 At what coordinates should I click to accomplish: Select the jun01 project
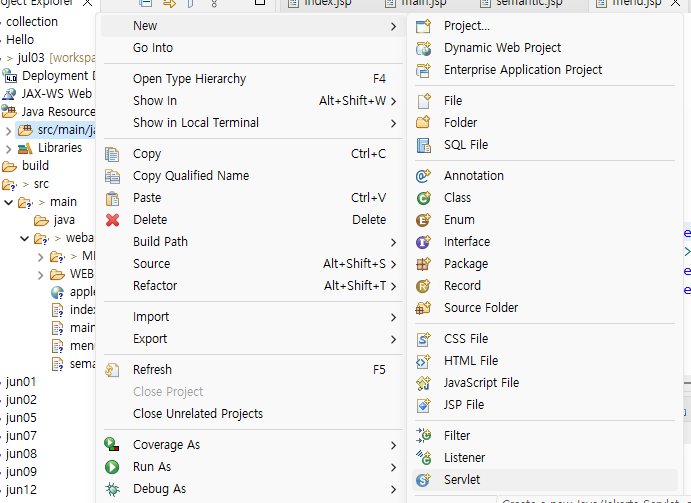(x=21, y=382)
